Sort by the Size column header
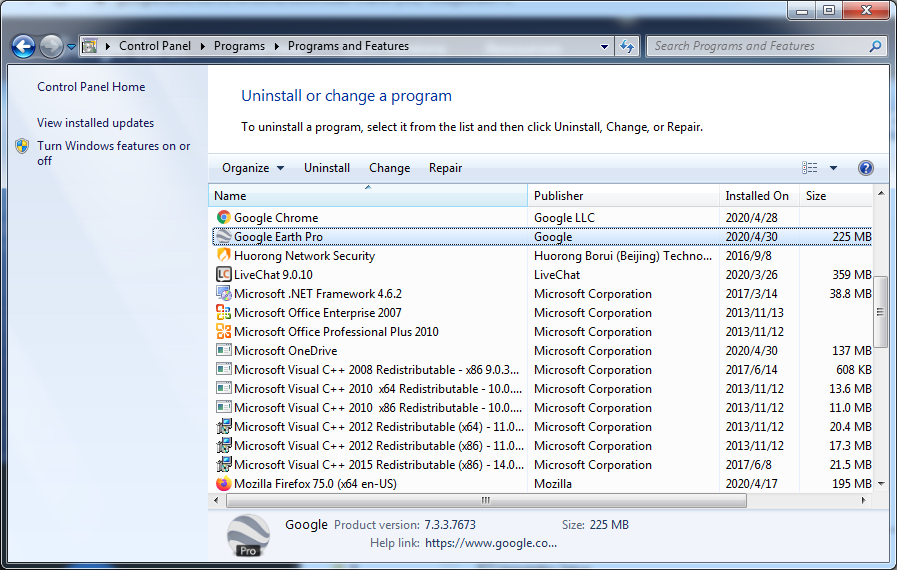 click(836, 195)
